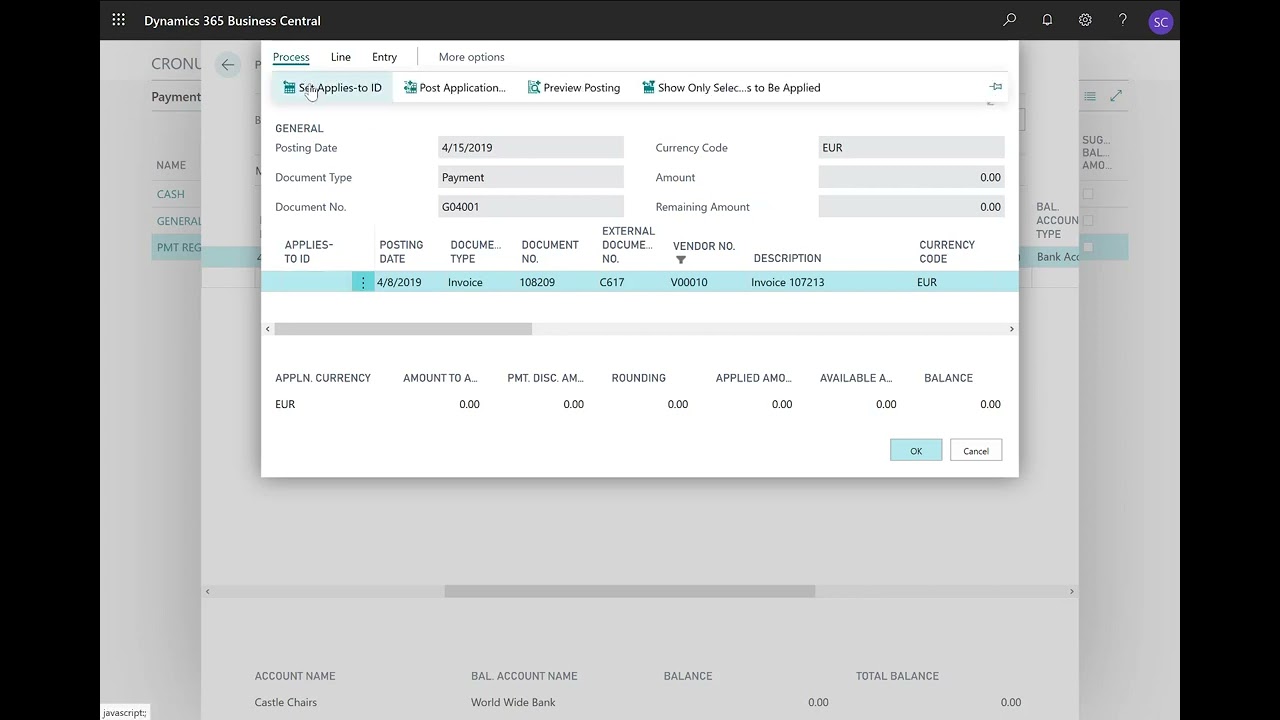The image size is (1280, 720).
Task: Sort by Posting Date column header
Action: [x=401, y=252]
